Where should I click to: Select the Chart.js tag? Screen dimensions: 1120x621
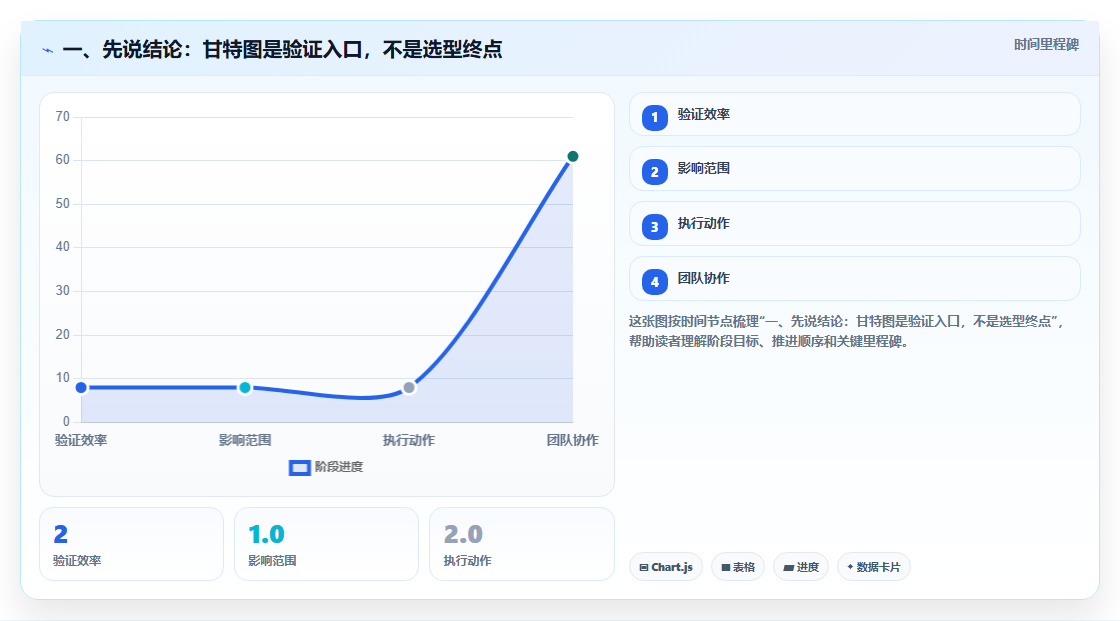click(666, 567)
